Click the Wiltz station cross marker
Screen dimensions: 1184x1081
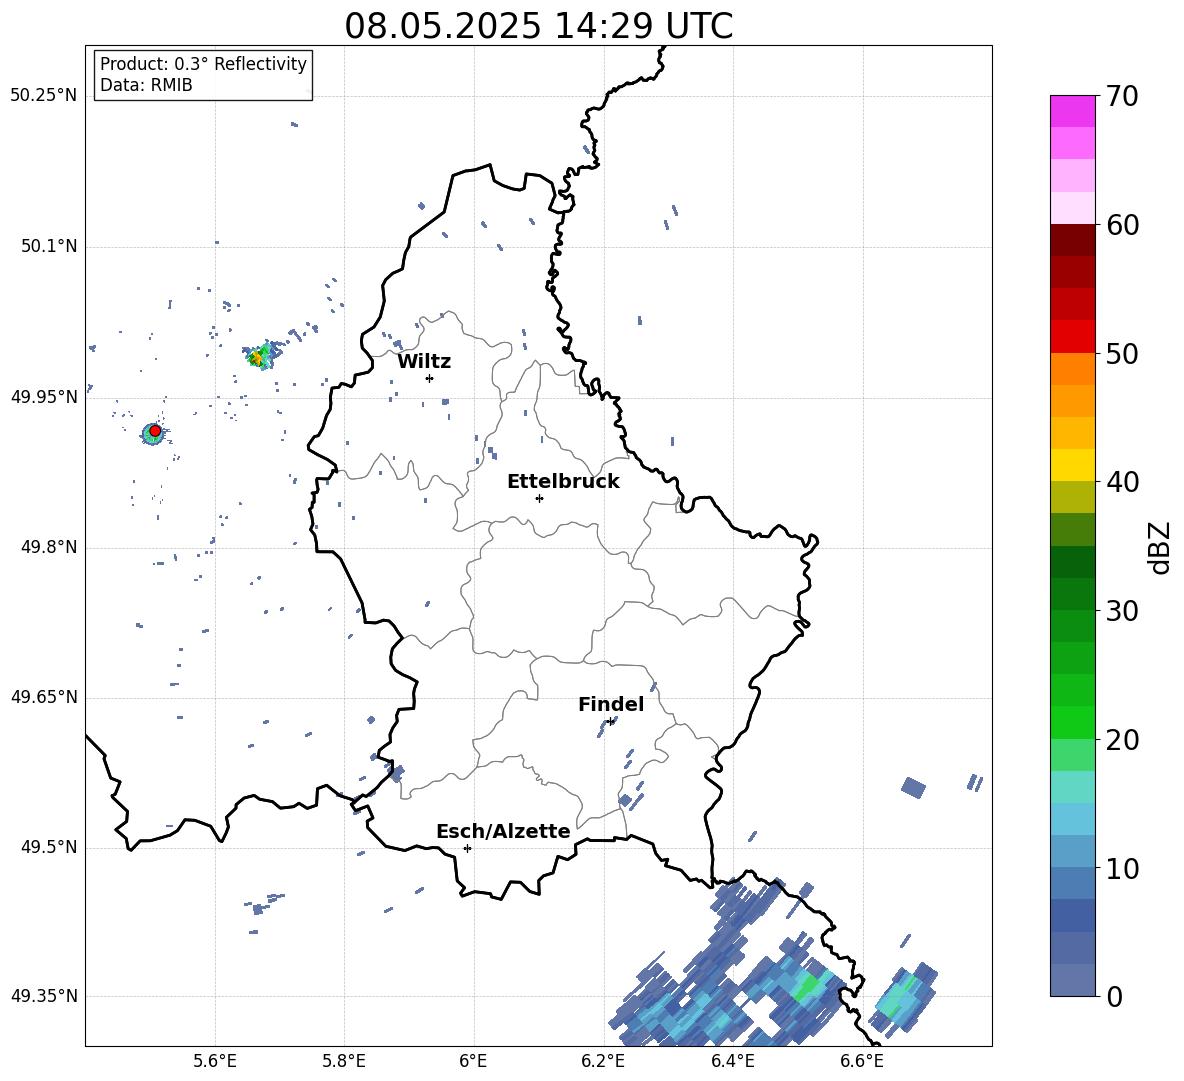pos(430,378)
